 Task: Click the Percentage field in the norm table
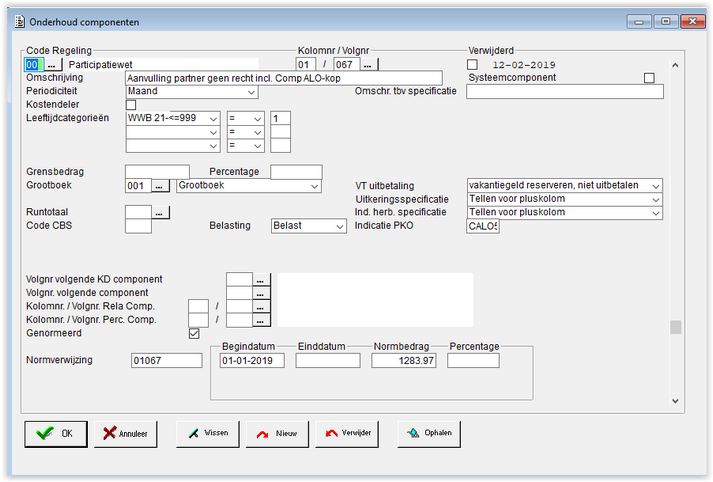point(473,361)
